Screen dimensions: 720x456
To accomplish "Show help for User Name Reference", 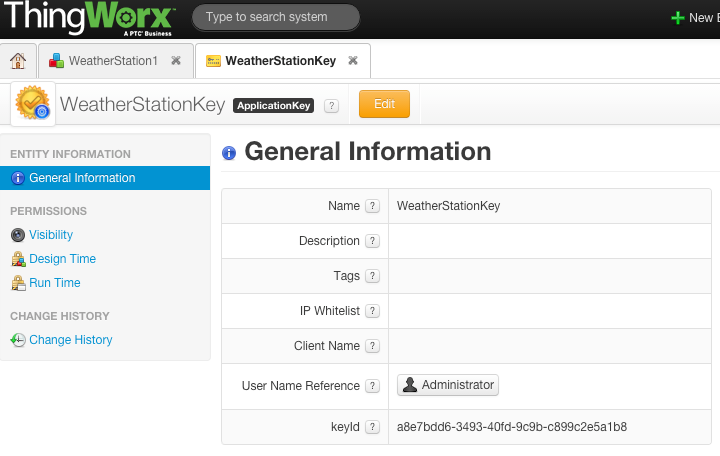I will [x=372, y=386].
